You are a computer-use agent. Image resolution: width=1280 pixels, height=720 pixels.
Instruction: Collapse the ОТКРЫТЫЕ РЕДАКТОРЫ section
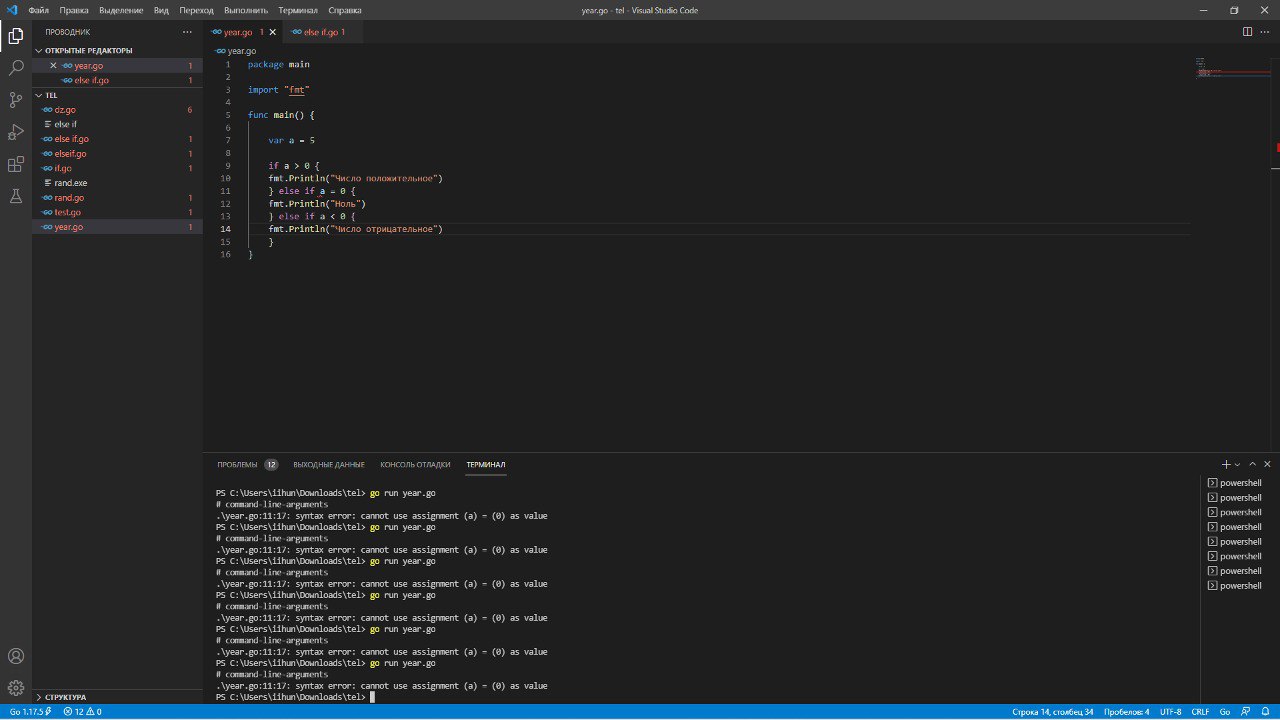tap(88, 50)
